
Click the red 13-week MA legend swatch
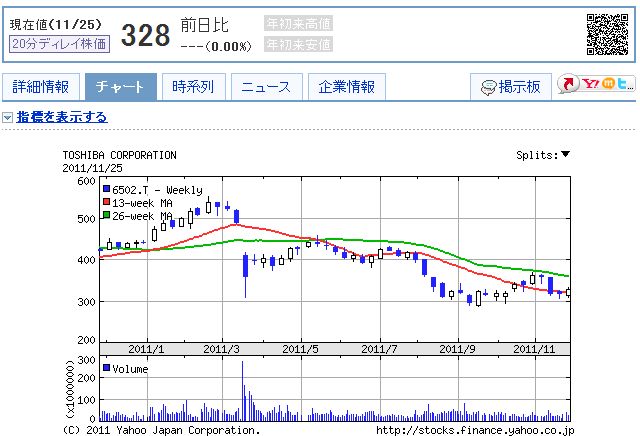[107, 202]
